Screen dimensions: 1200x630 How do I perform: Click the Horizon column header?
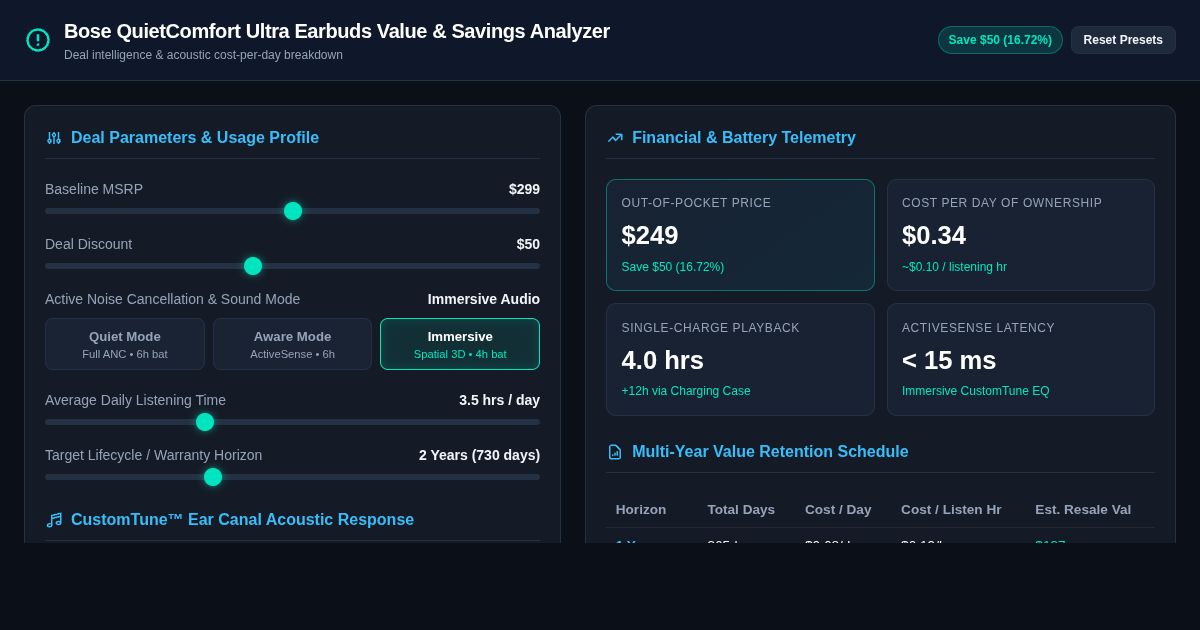coord(641,510)
